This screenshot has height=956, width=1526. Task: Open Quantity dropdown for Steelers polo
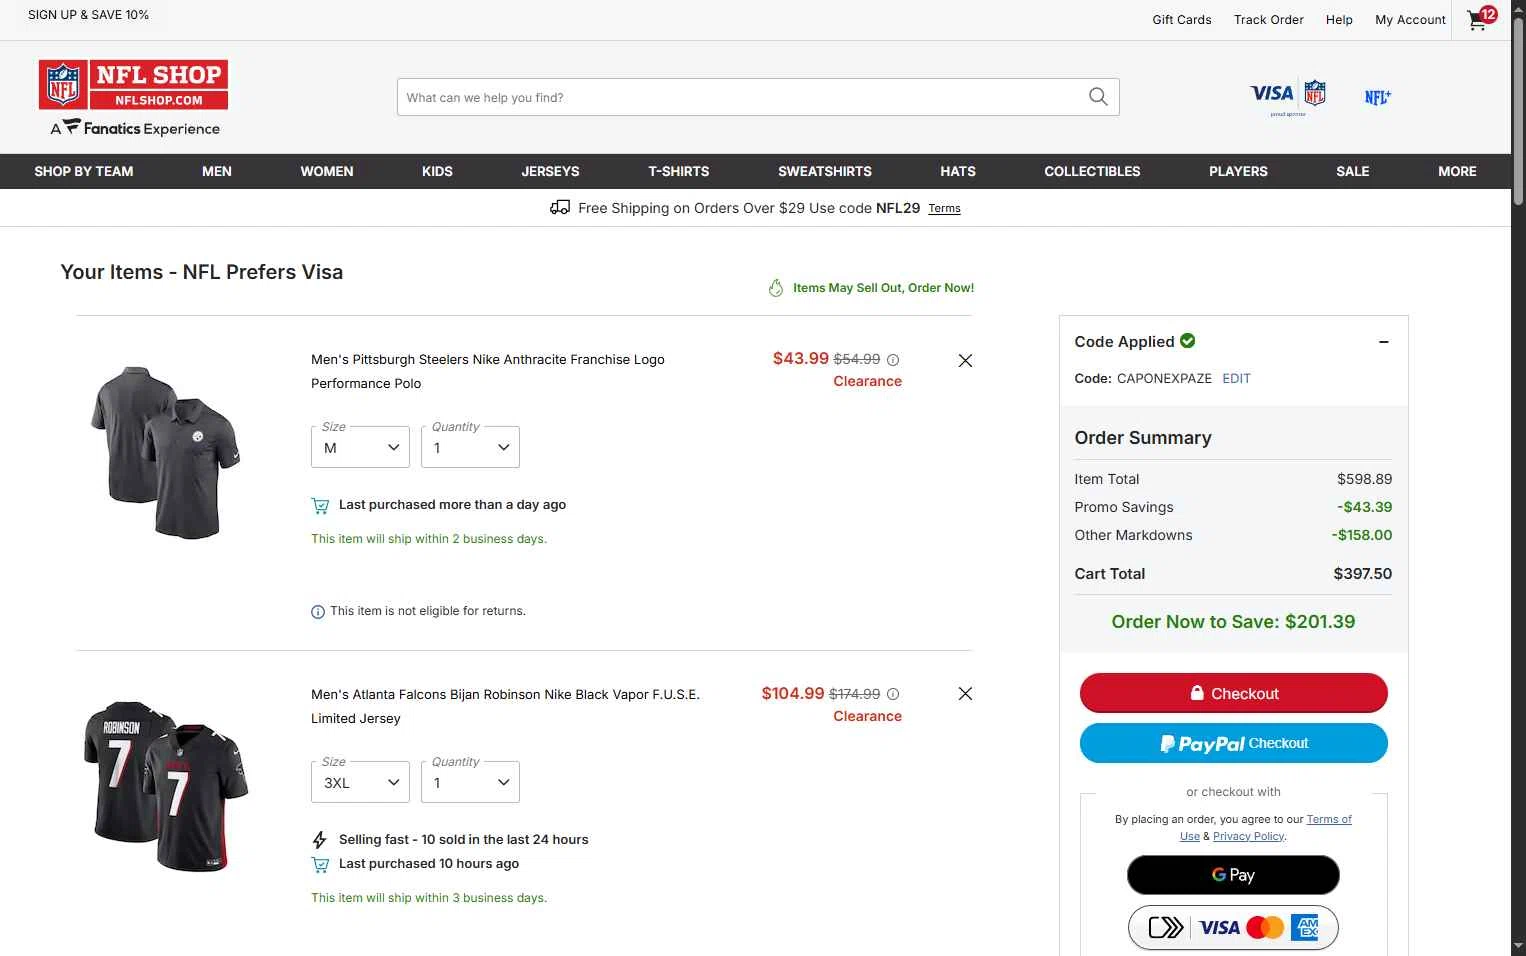(470, 447)
